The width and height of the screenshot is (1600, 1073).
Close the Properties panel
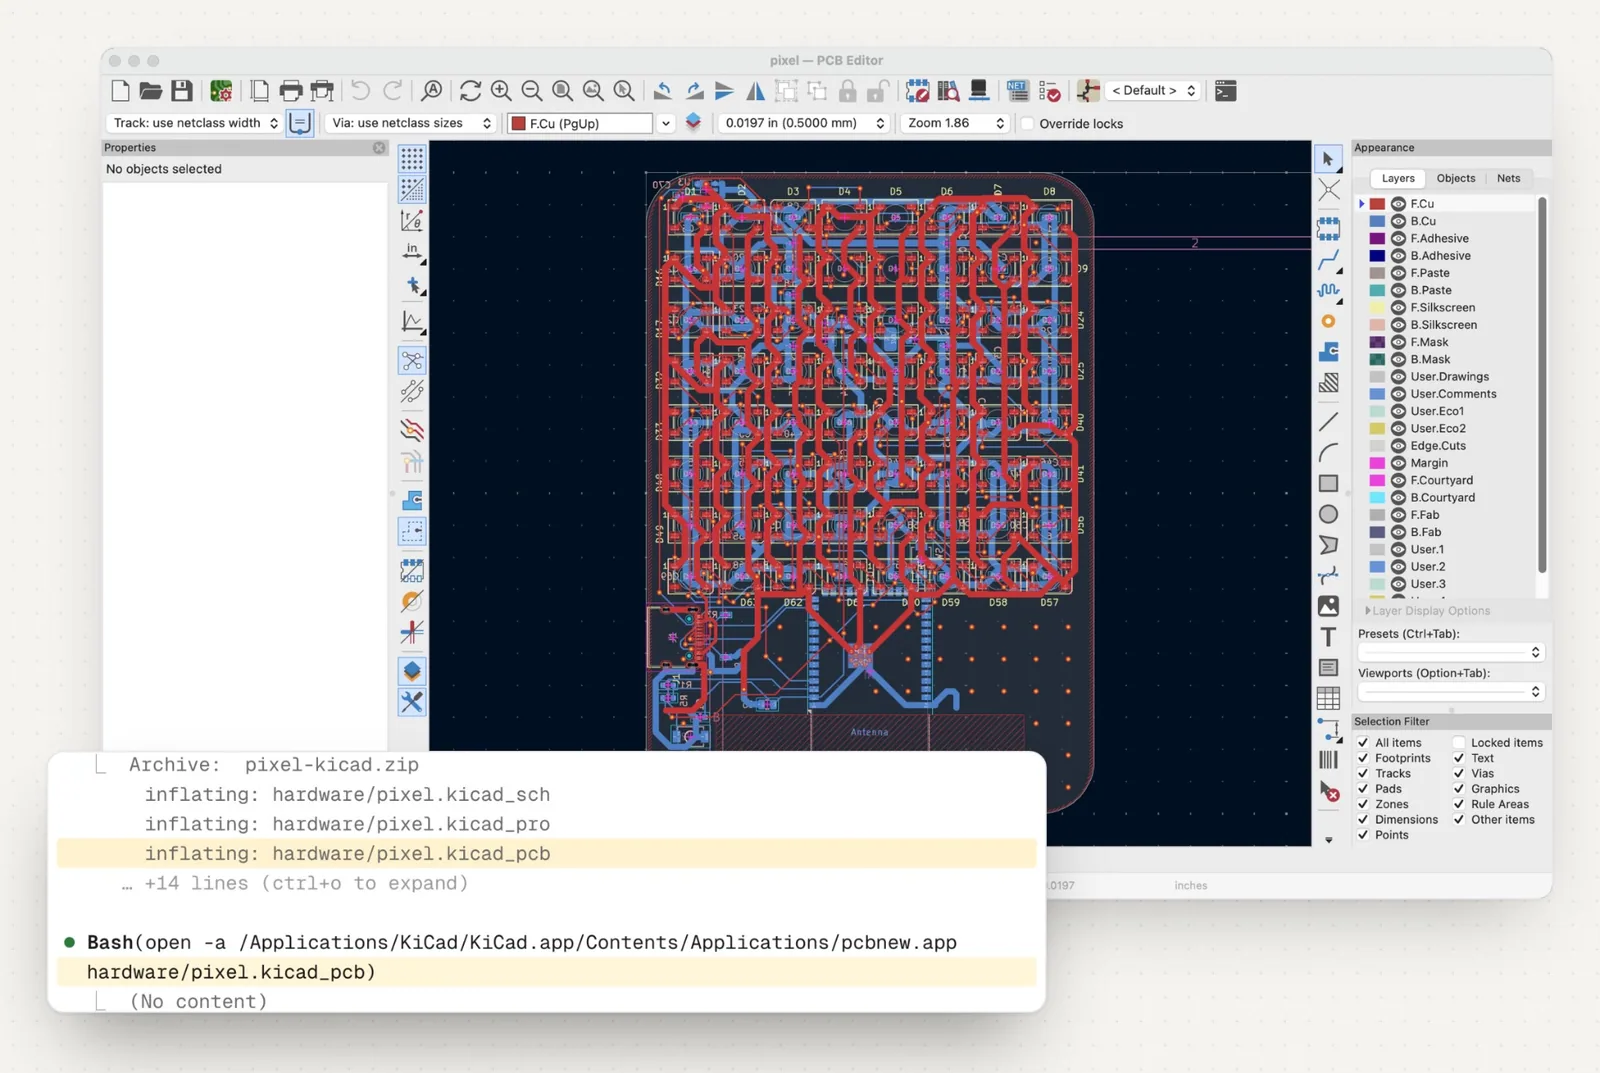click(379, 148)
